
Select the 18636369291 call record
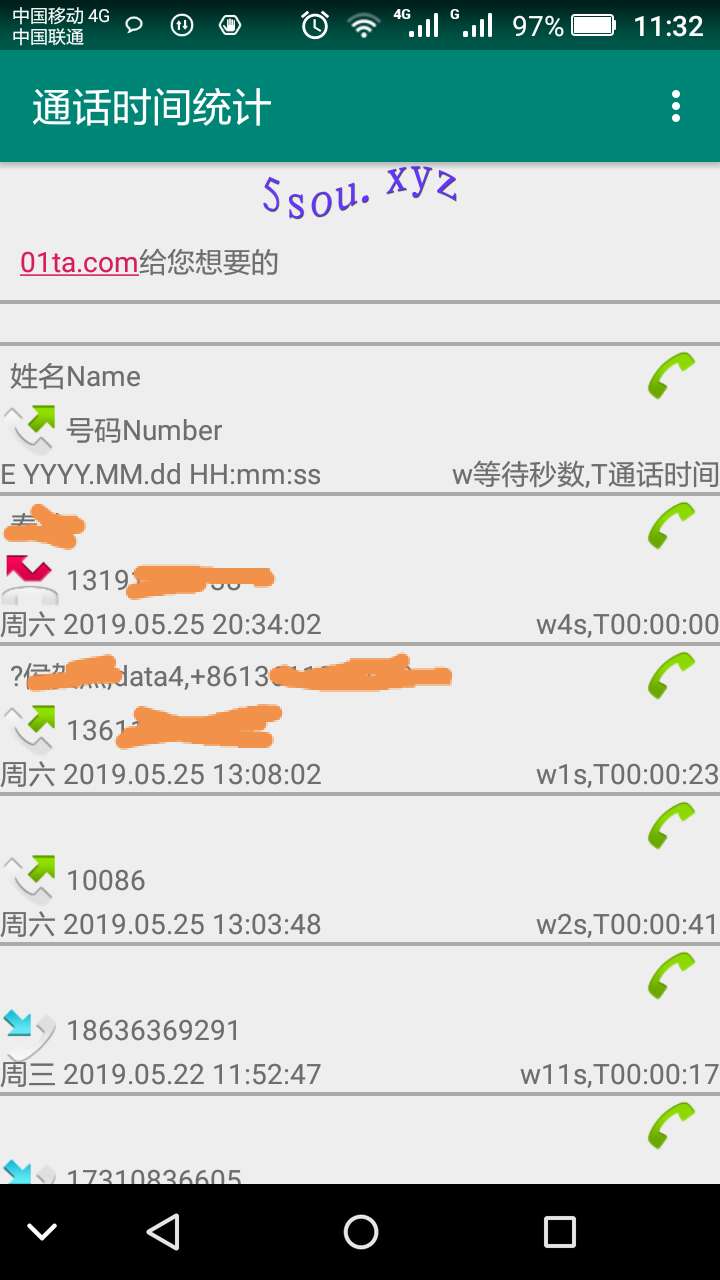(360, 1020)
